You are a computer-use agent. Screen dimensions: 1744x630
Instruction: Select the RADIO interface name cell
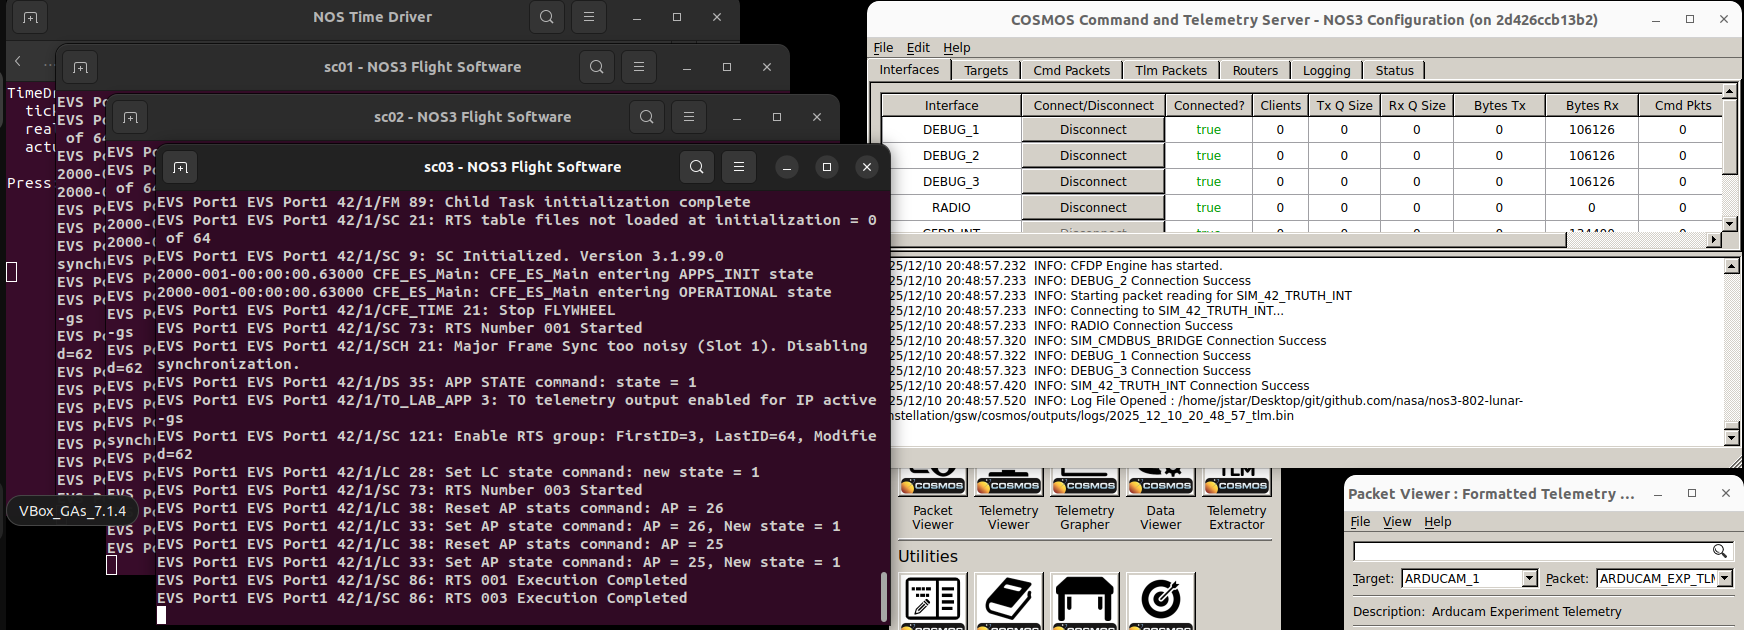(951, 207)
